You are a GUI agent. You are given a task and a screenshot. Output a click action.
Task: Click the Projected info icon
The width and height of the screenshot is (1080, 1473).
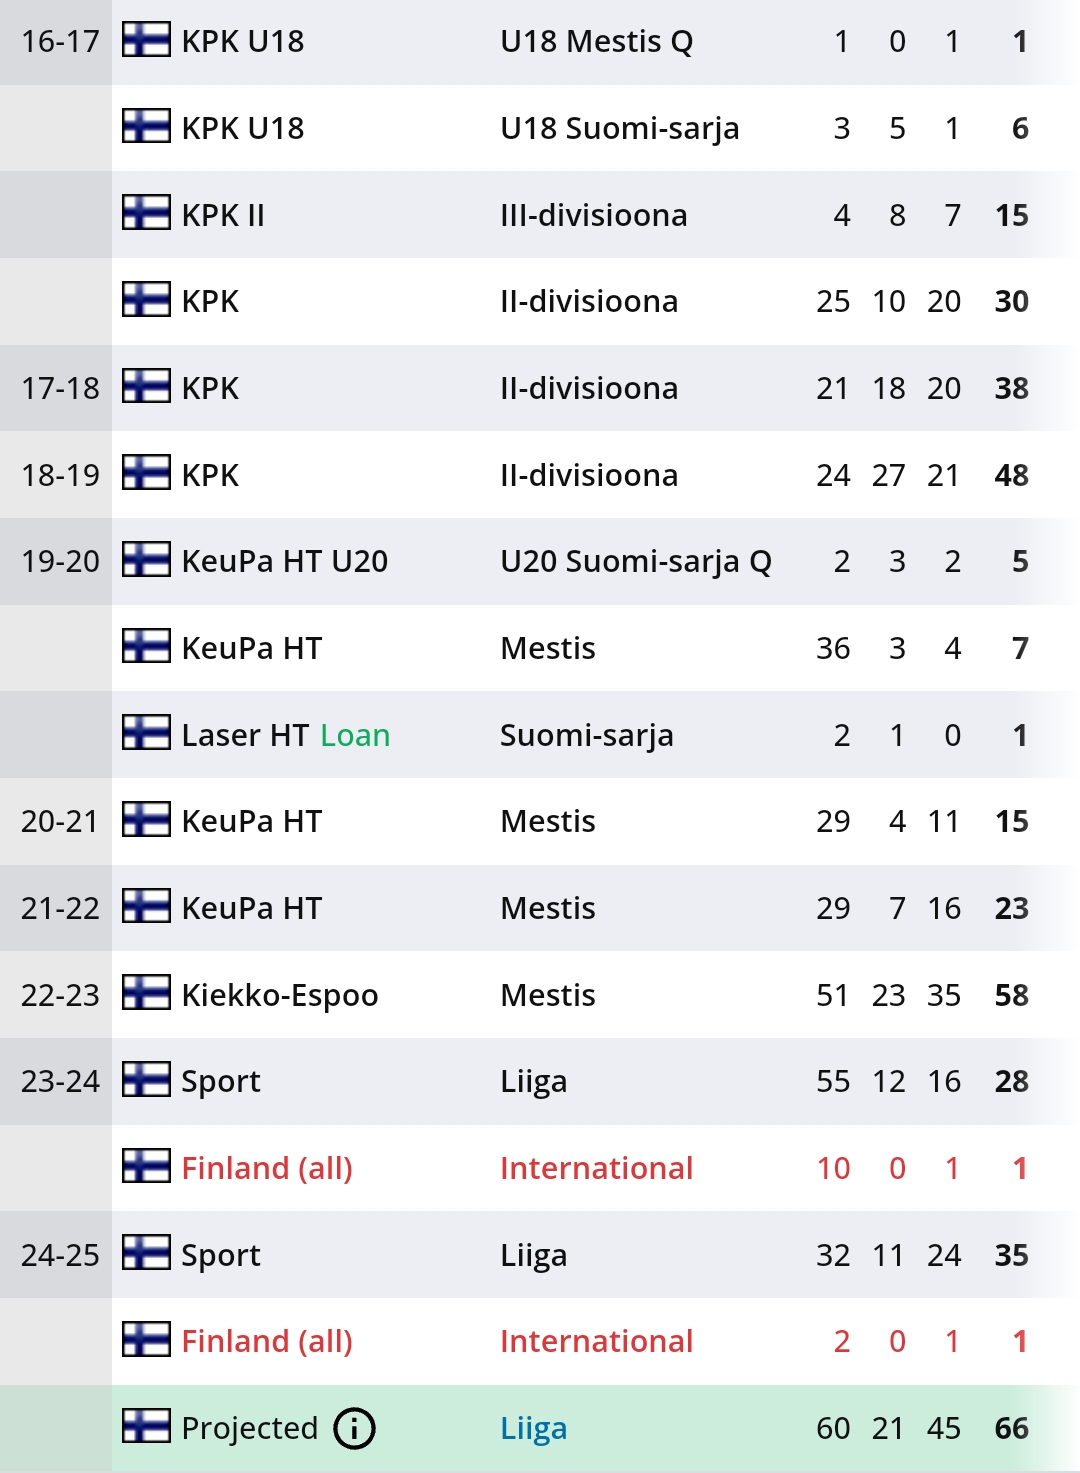(x=354, y=1428)
